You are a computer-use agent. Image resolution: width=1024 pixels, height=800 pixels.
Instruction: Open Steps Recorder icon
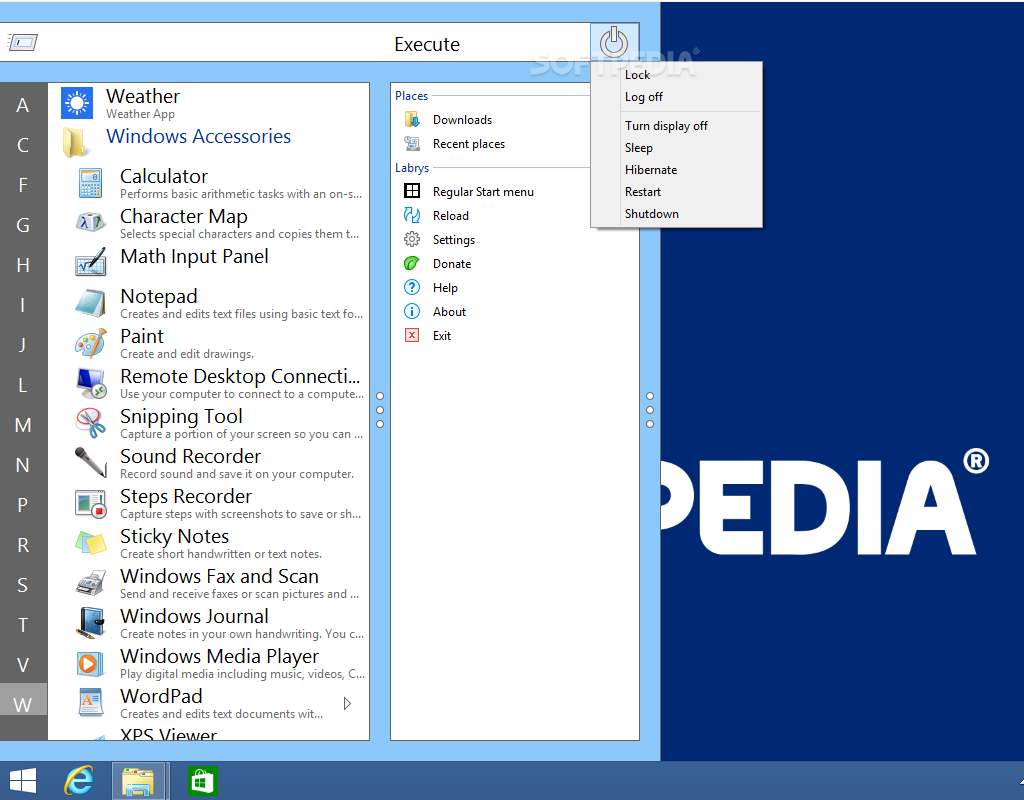click(x=90, y=504)
